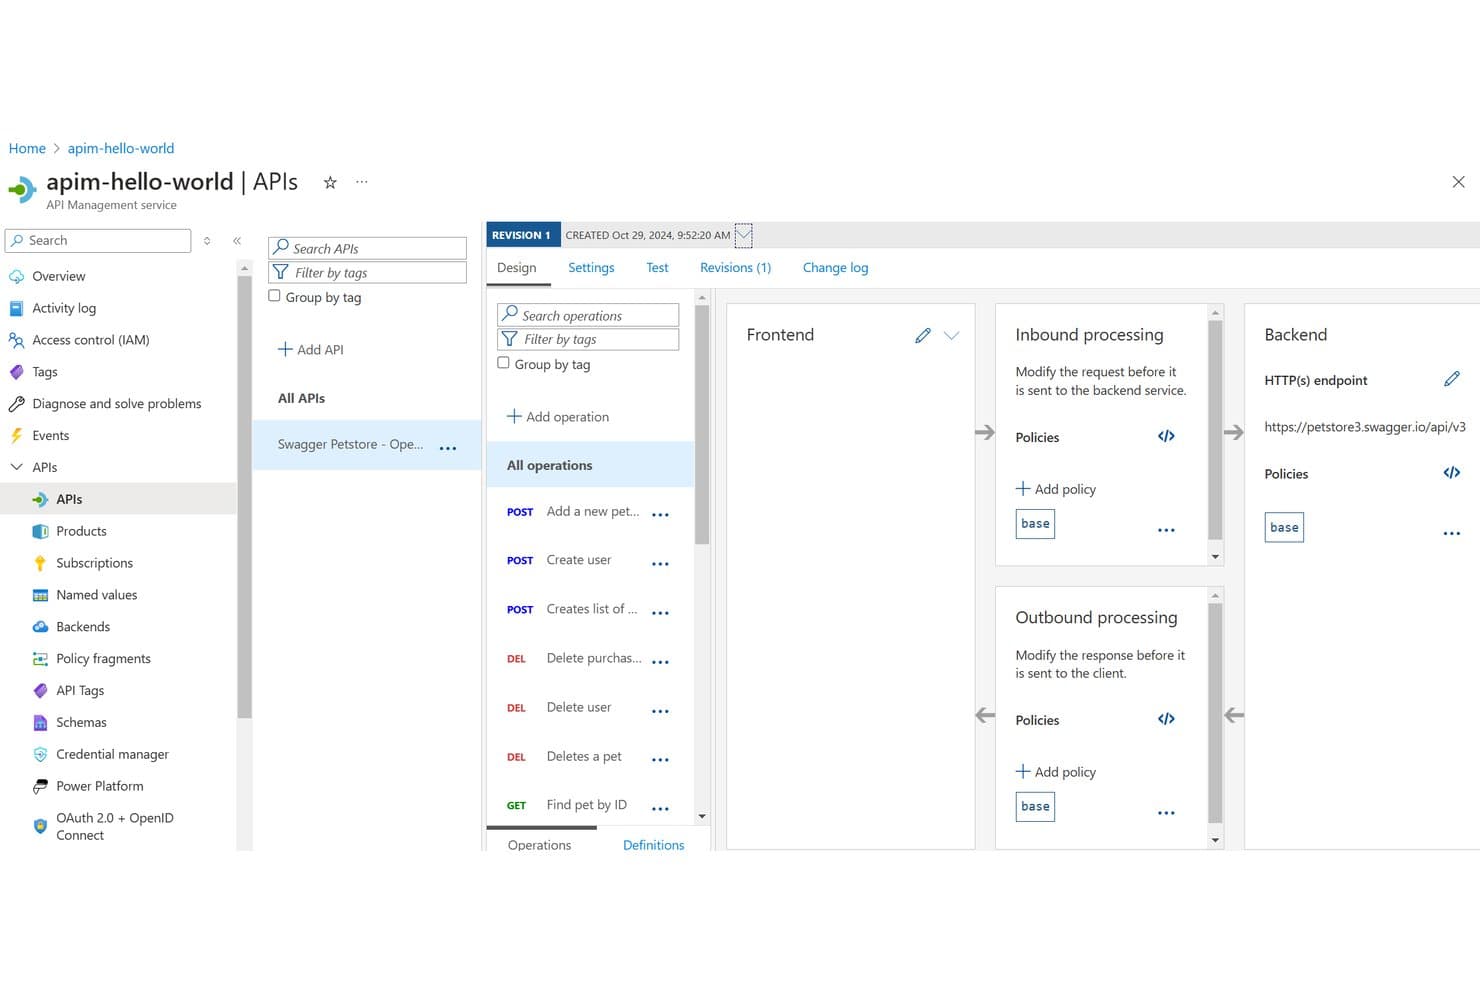1480x987 pixels.
Task: Click Filter by tags in operations panel
Action: click(588, 339)
